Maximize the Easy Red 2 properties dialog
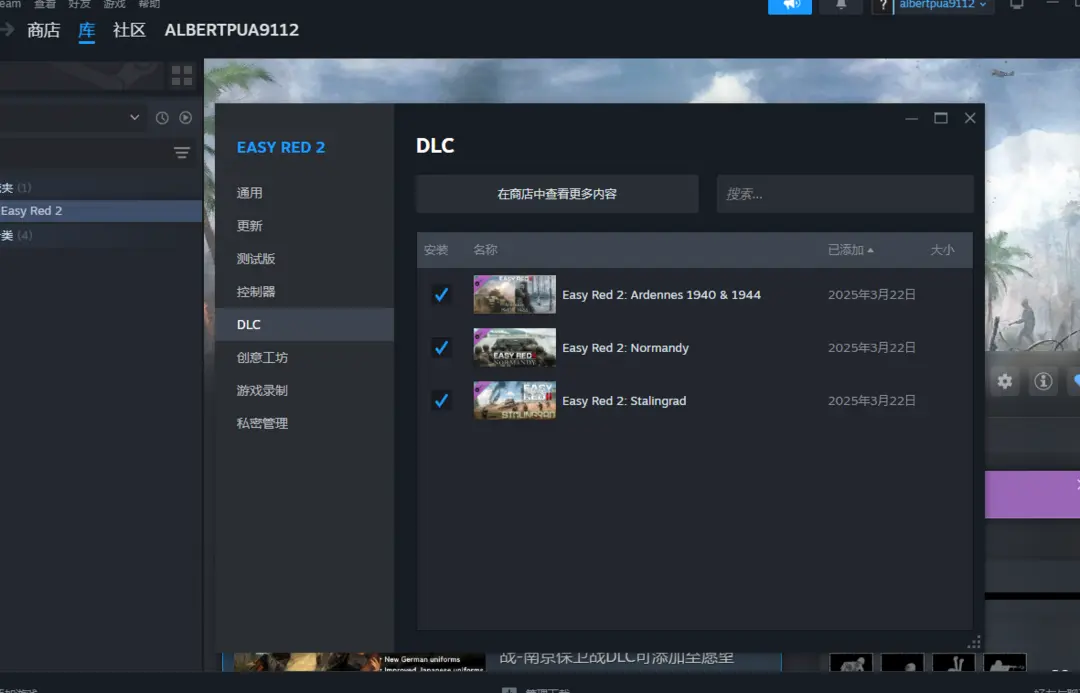Image resolution: width=1080 pixels, height=693 pixels. coord(941,118)
